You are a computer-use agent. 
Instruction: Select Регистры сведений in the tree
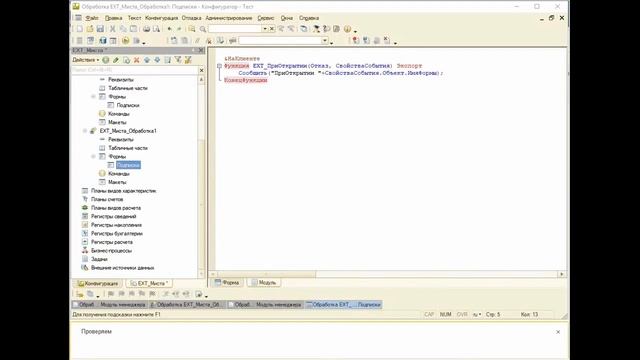(113, 217)
